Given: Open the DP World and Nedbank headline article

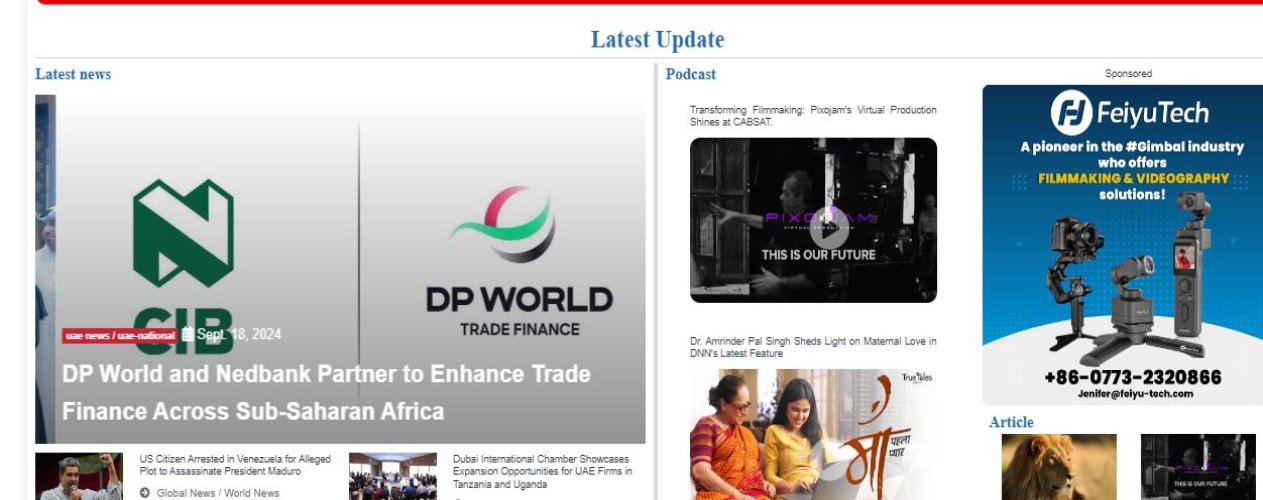Looking at the screenshot, I should pyautogui.click(x=326, y=392).
